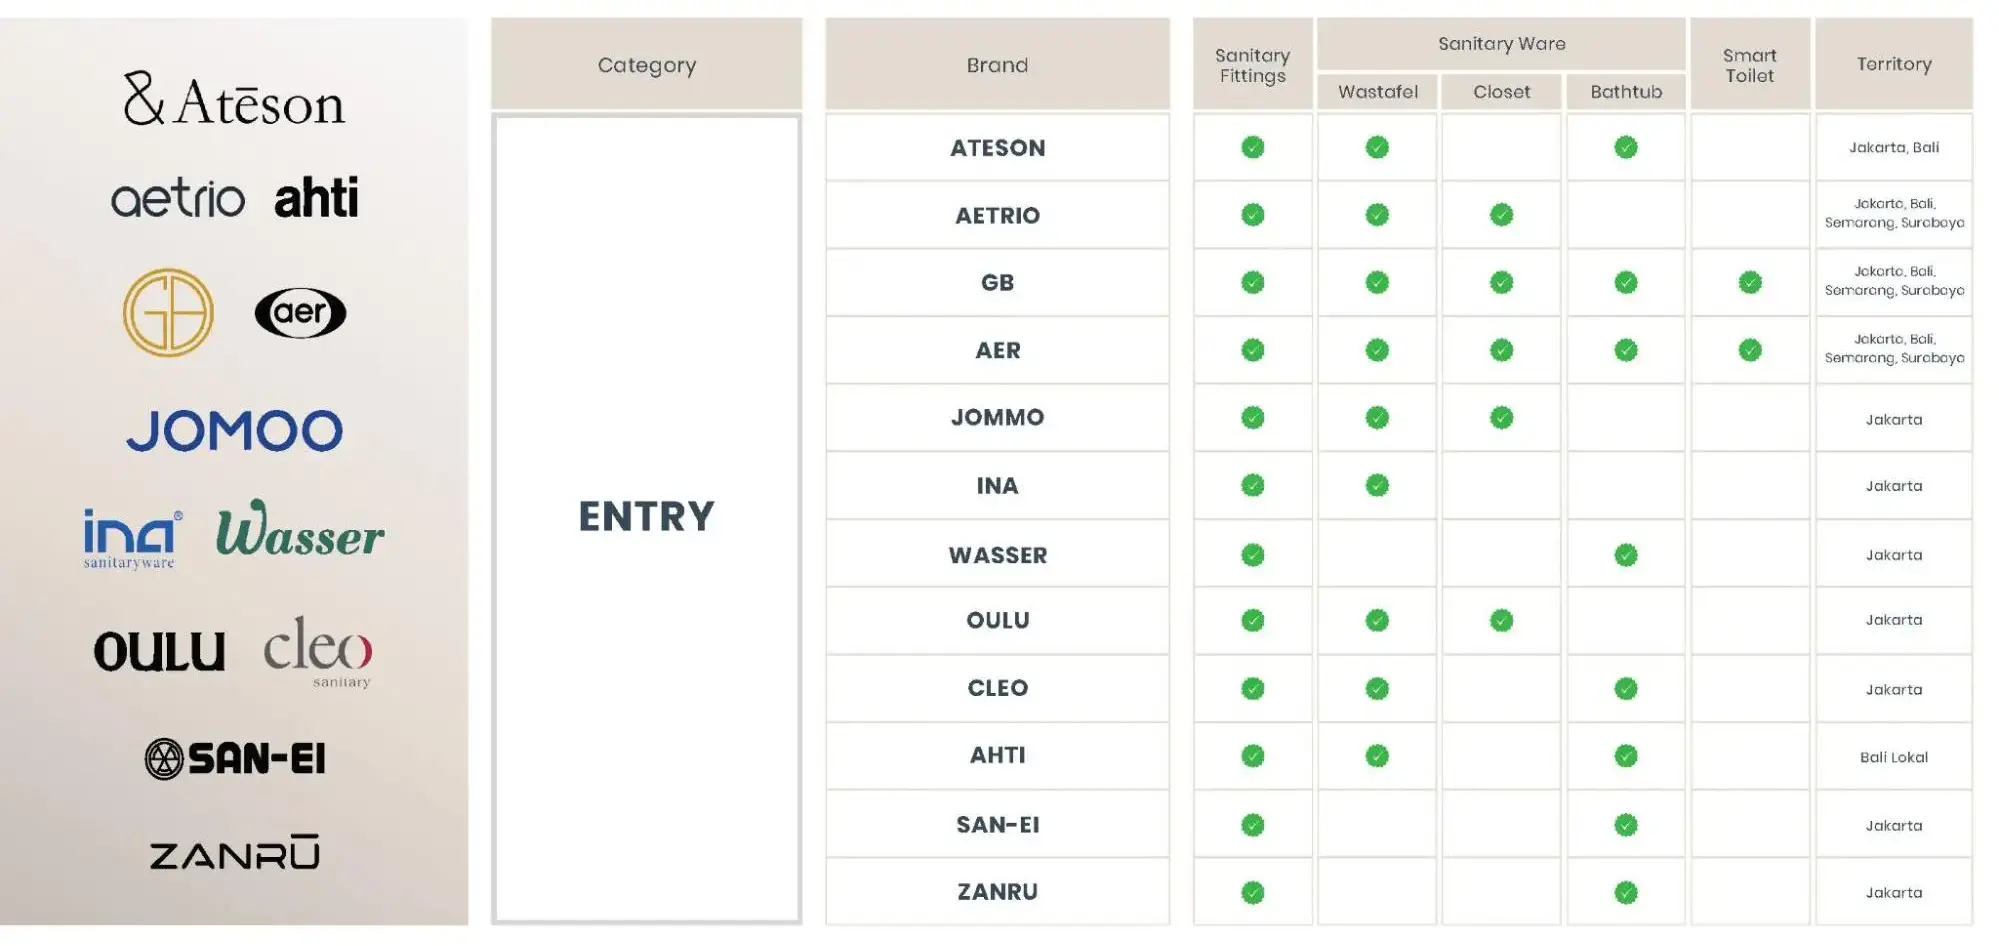
Task: Click the cleo sanitary logo
Action: (318, 652)
